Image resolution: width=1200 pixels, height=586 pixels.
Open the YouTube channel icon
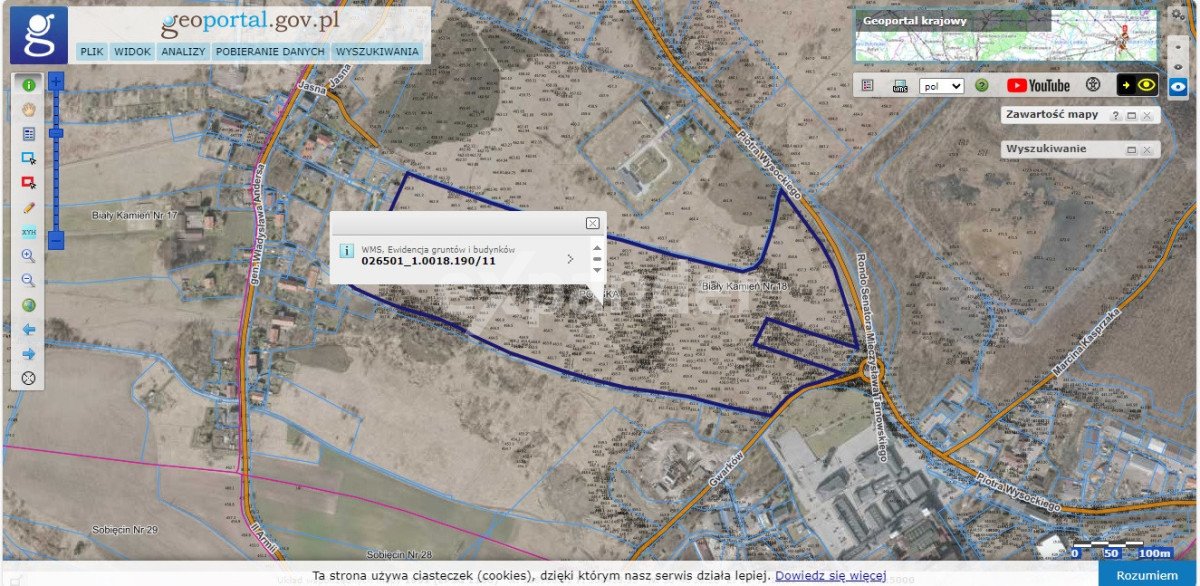pos(1038,86)
